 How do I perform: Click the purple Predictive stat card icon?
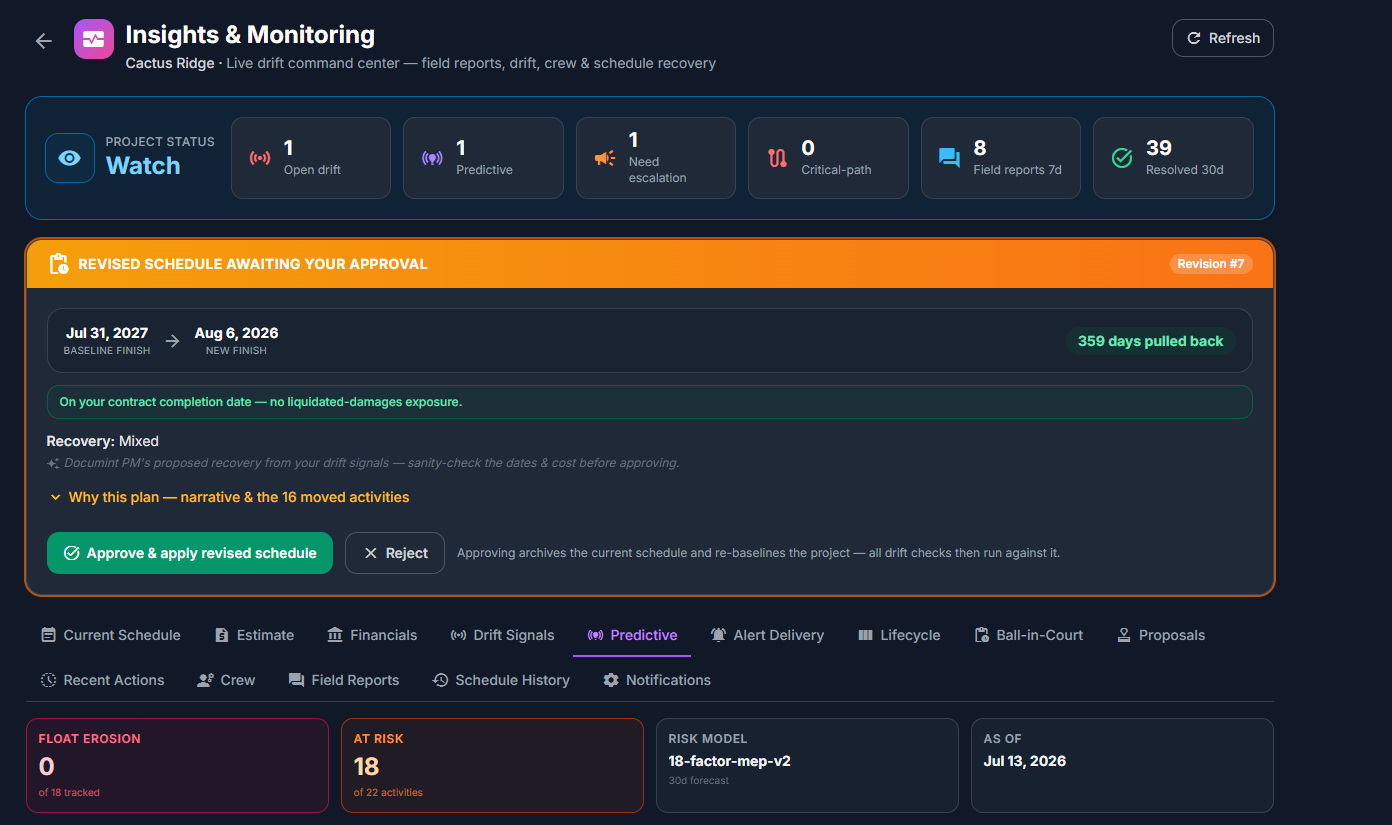click(432, 158)
